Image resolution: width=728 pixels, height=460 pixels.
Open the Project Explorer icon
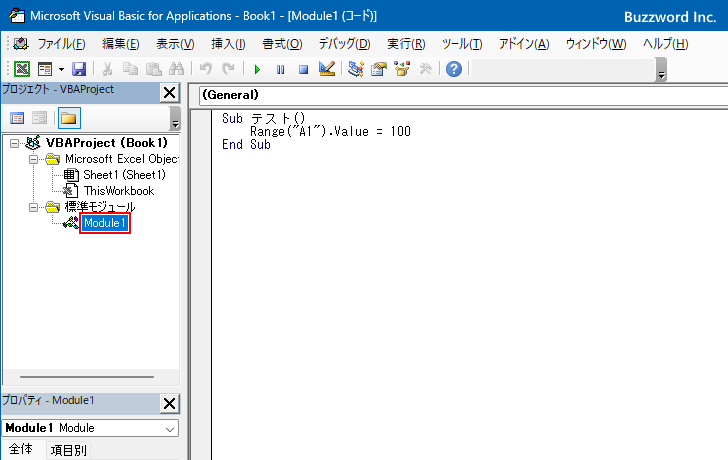tap(356, 69)
